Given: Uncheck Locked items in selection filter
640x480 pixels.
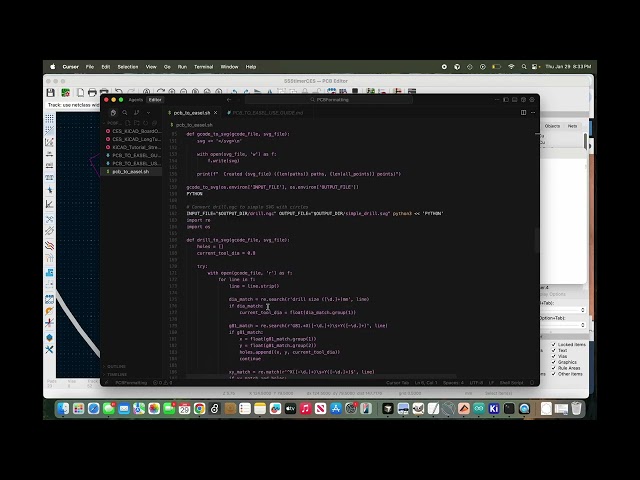Looking at the screenshot, I should click(x=554, y=344).
